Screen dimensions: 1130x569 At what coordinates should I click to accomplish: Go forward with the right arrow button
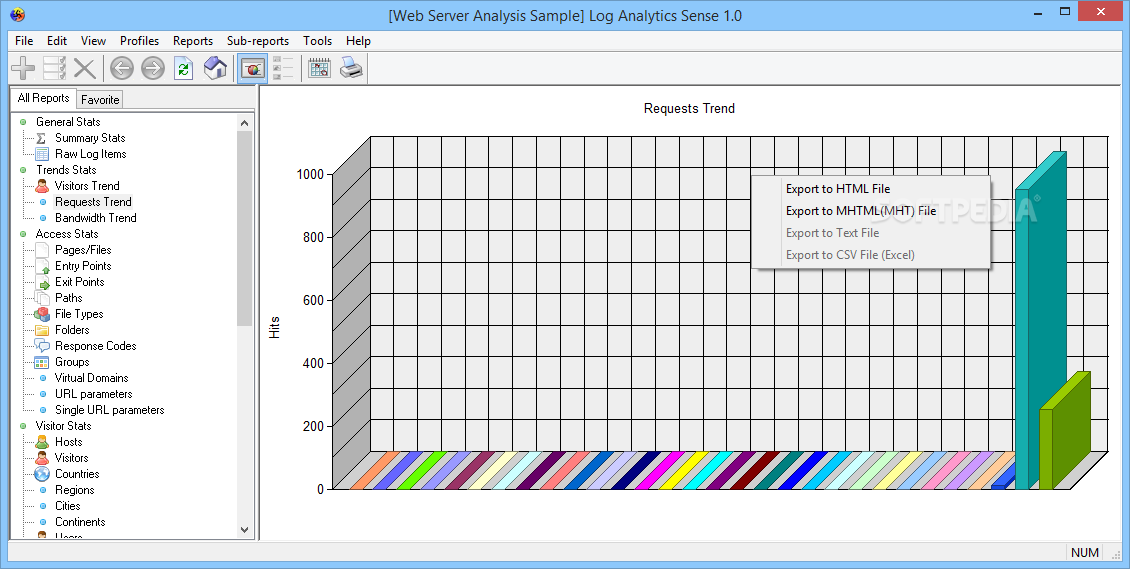coord(153,68)
